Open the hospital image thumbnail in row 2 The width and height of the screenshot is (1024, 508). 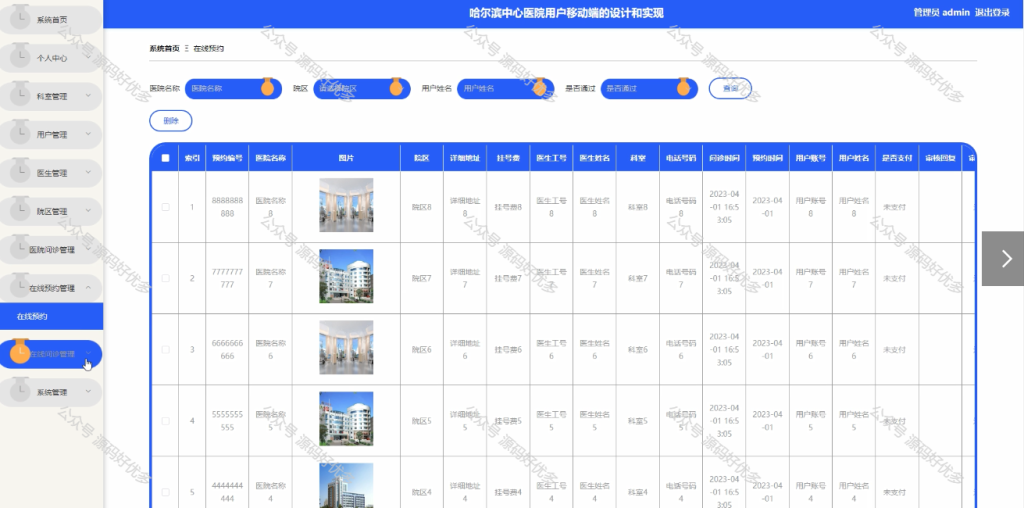(x=346, y=276)
